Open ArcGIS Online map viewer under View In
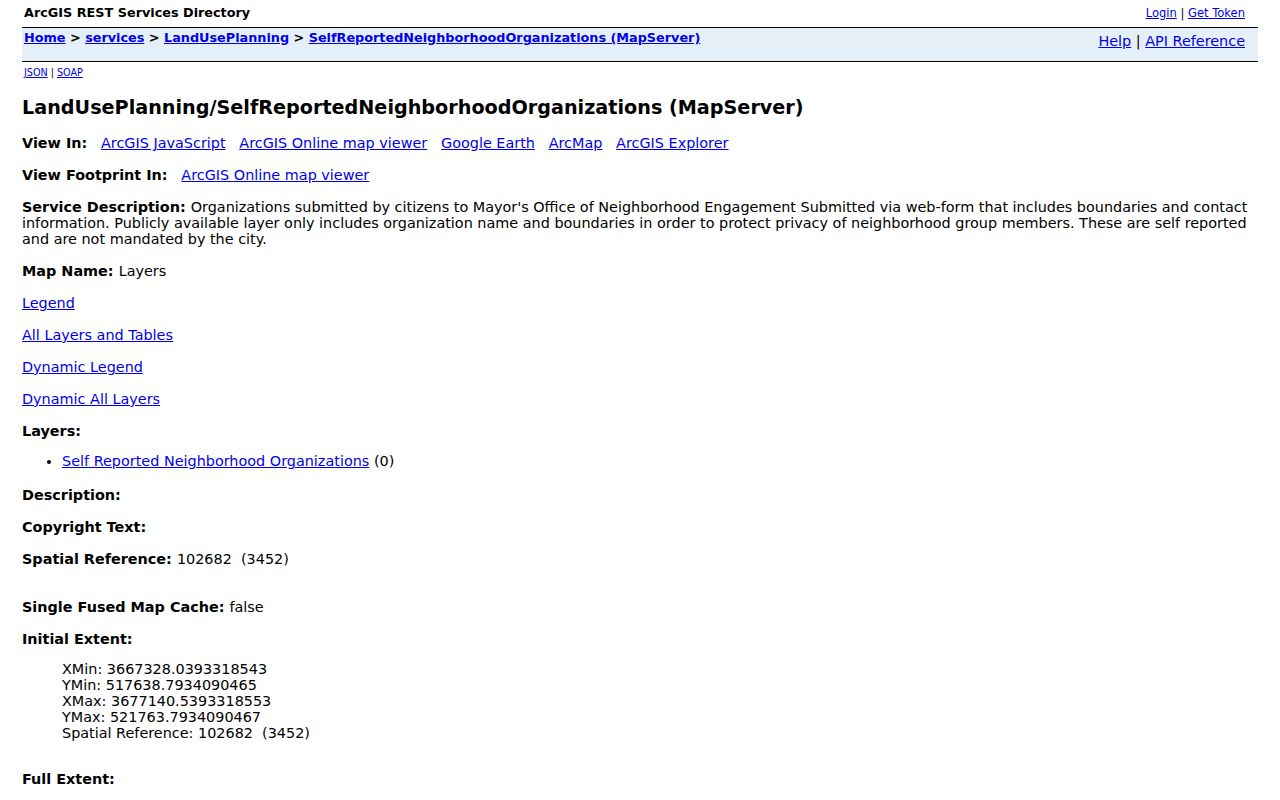1280x800 pixels. point(333,143)
